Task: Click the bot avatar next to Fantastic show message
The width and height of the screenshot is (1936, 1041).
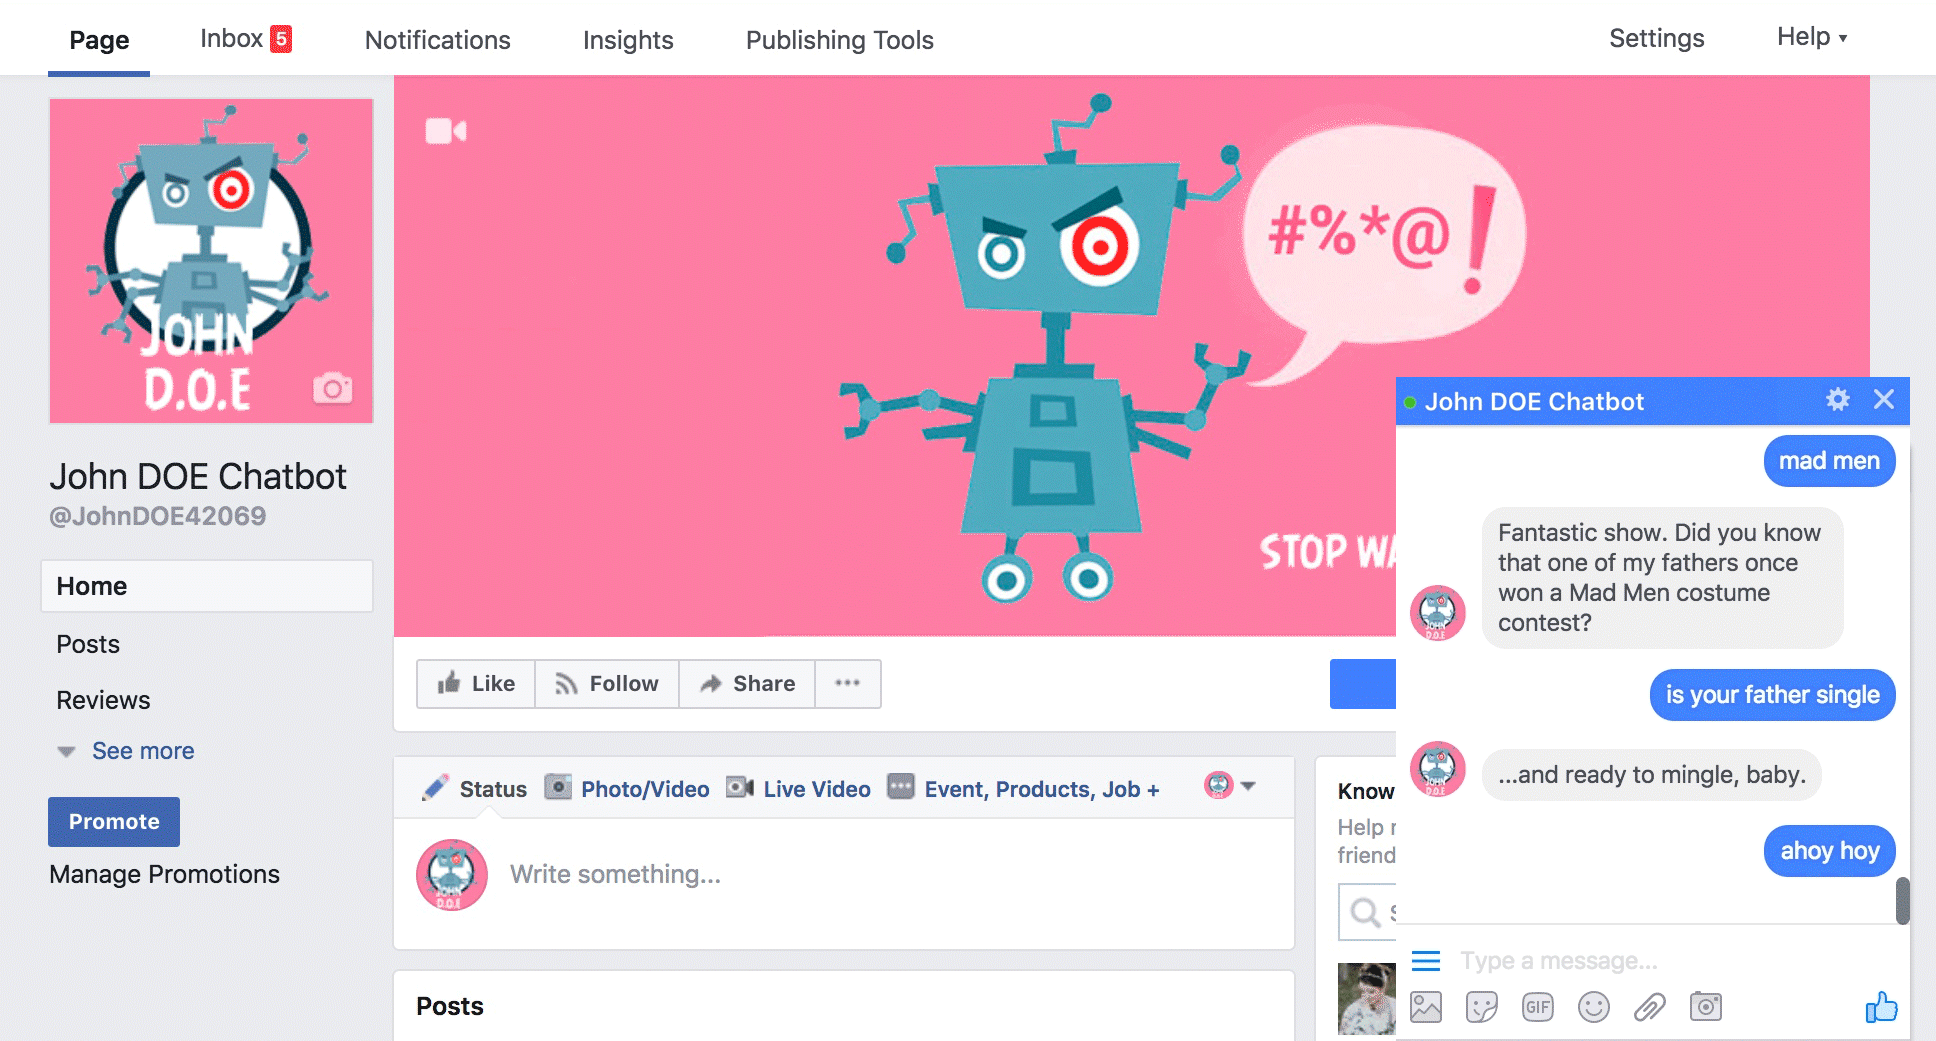Action: tap(1438, 613)
